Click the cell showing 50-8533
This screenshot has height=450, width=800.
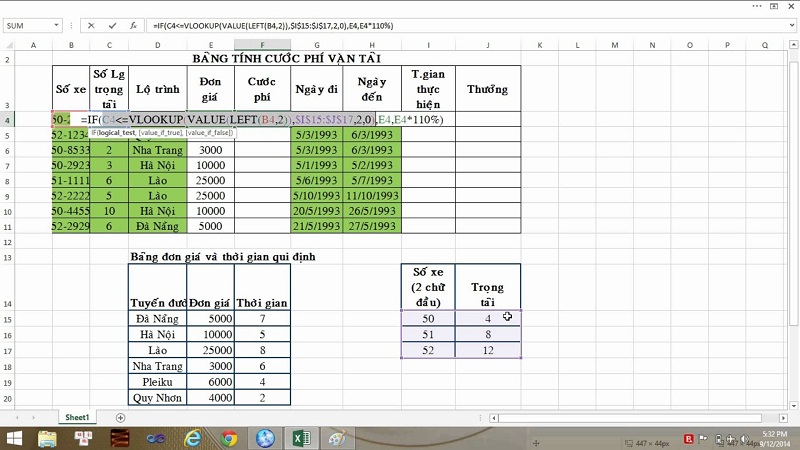[x=71, y=150]
